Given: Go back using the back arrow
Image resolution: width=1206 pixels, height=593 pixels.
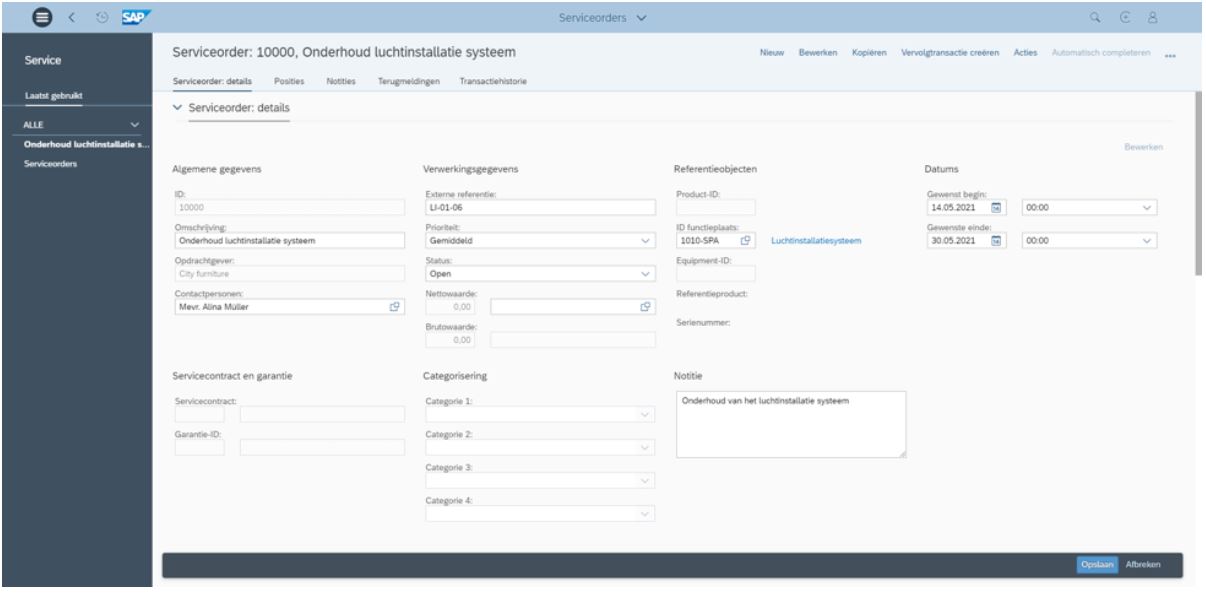Looking at the screenshot, I should point(72,18).
